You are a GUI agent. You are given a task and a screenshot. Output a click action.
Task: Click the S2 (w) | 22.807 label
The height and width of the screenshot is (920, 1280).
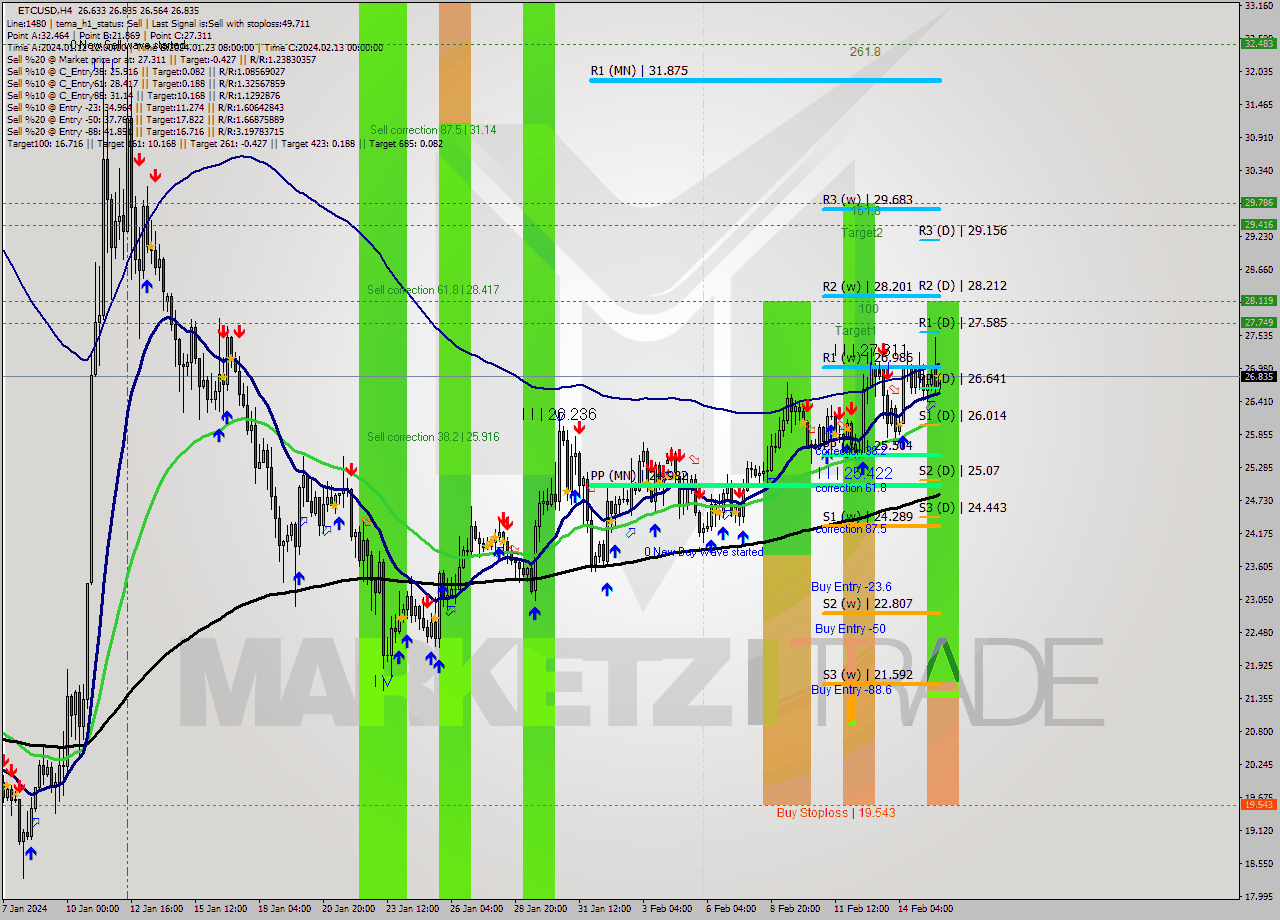tap(867, 604)
